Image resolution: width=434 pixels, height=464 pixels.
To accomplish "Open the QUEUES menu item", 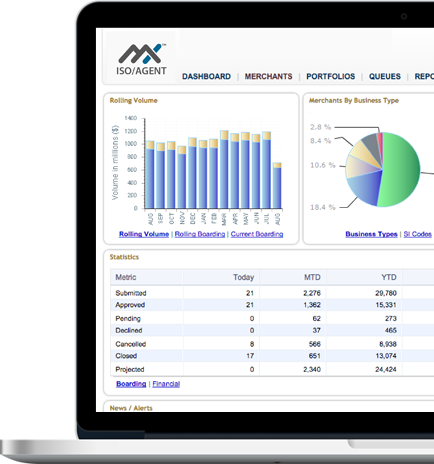I will [x=385, y=76].
